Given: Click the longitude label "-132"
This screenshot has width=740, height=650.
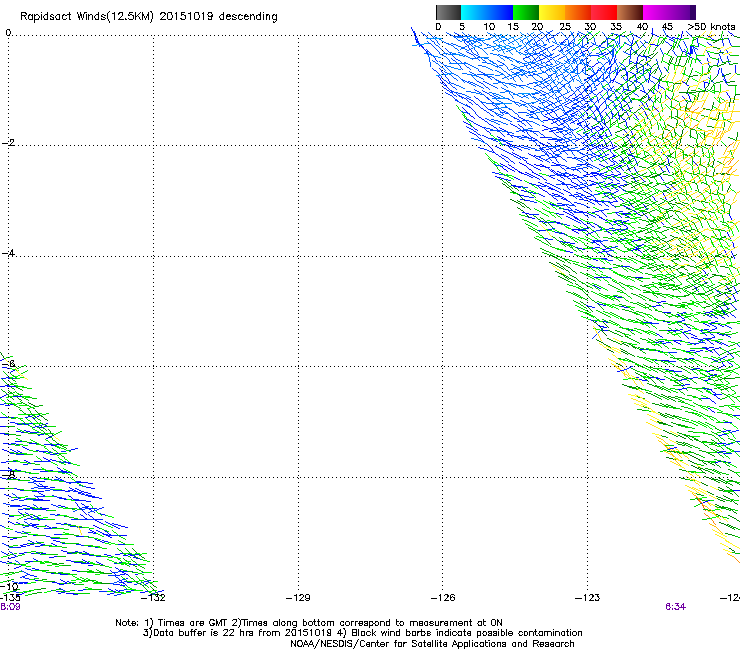Looking at the screenshot, I should coord(154,598).
